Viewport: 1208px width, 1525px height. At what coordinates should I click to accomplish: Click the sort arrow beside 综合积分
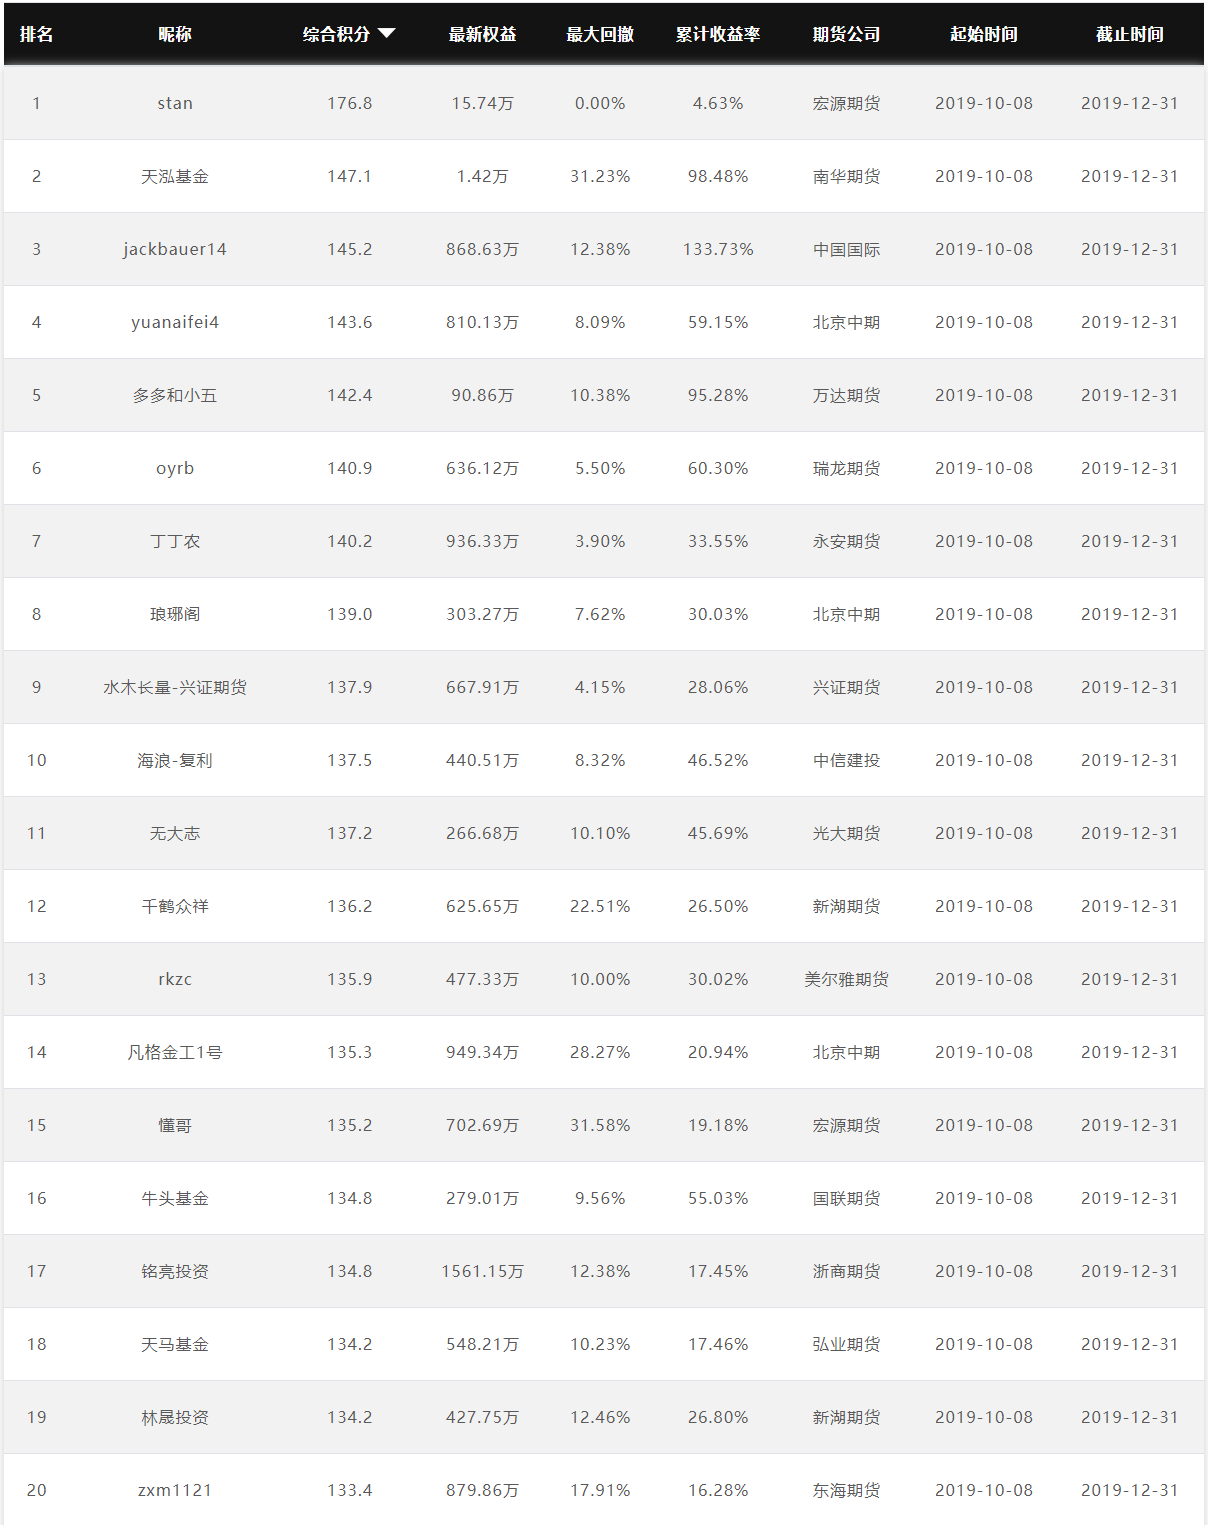click(x=387, y=33)
